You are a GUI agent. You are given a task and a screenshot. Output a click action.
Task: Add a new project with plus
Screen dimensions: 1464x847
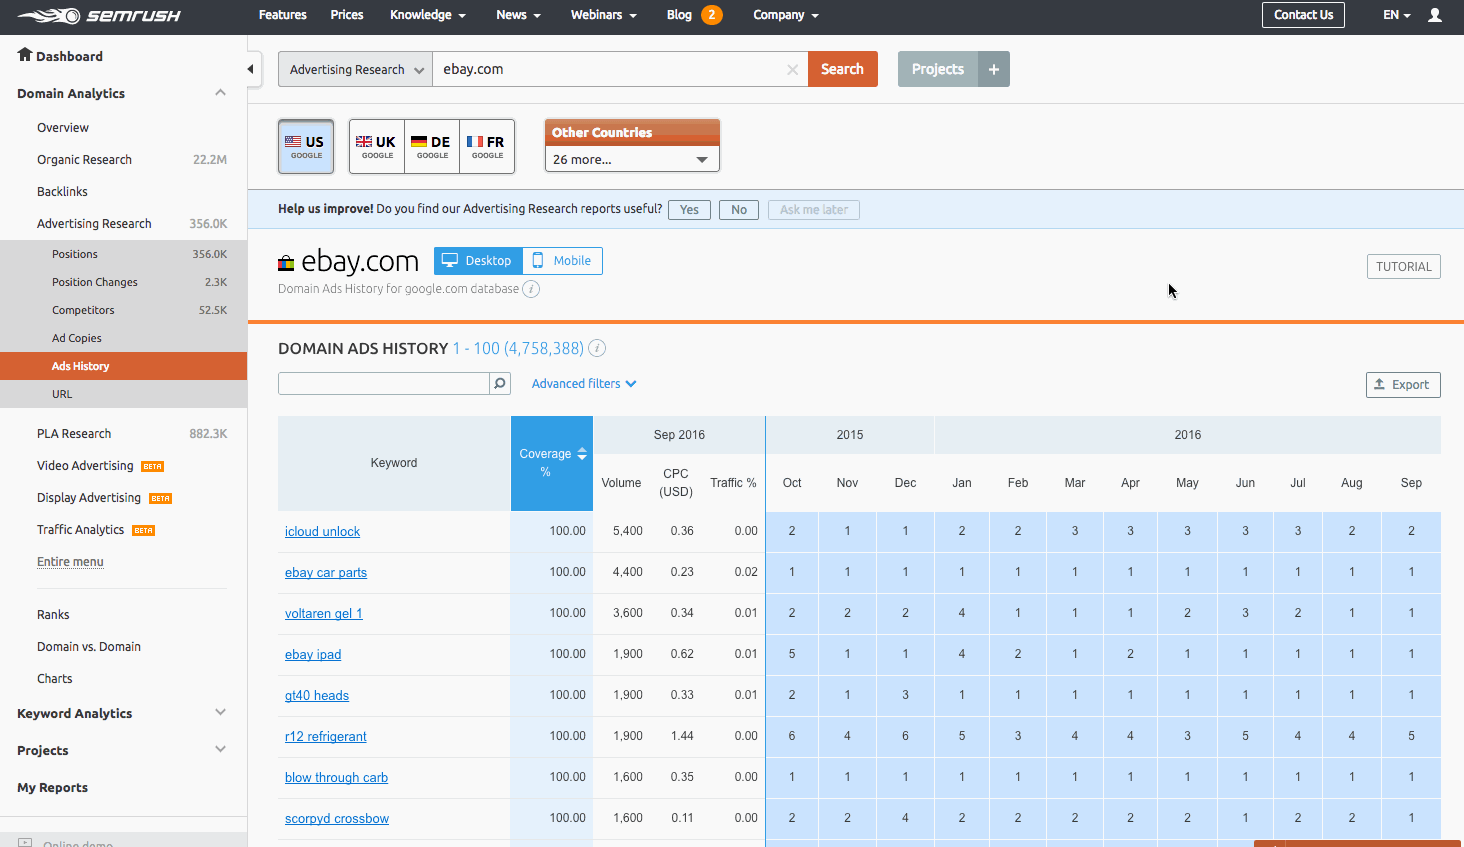click(994, 69)
